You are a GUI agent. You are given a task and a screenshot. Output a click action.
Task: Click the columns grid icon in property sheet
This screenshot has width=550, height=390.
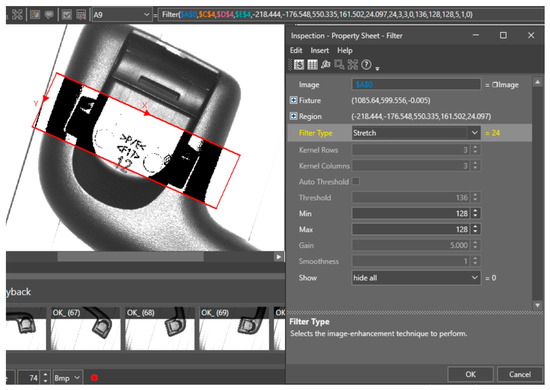point(312,65)
